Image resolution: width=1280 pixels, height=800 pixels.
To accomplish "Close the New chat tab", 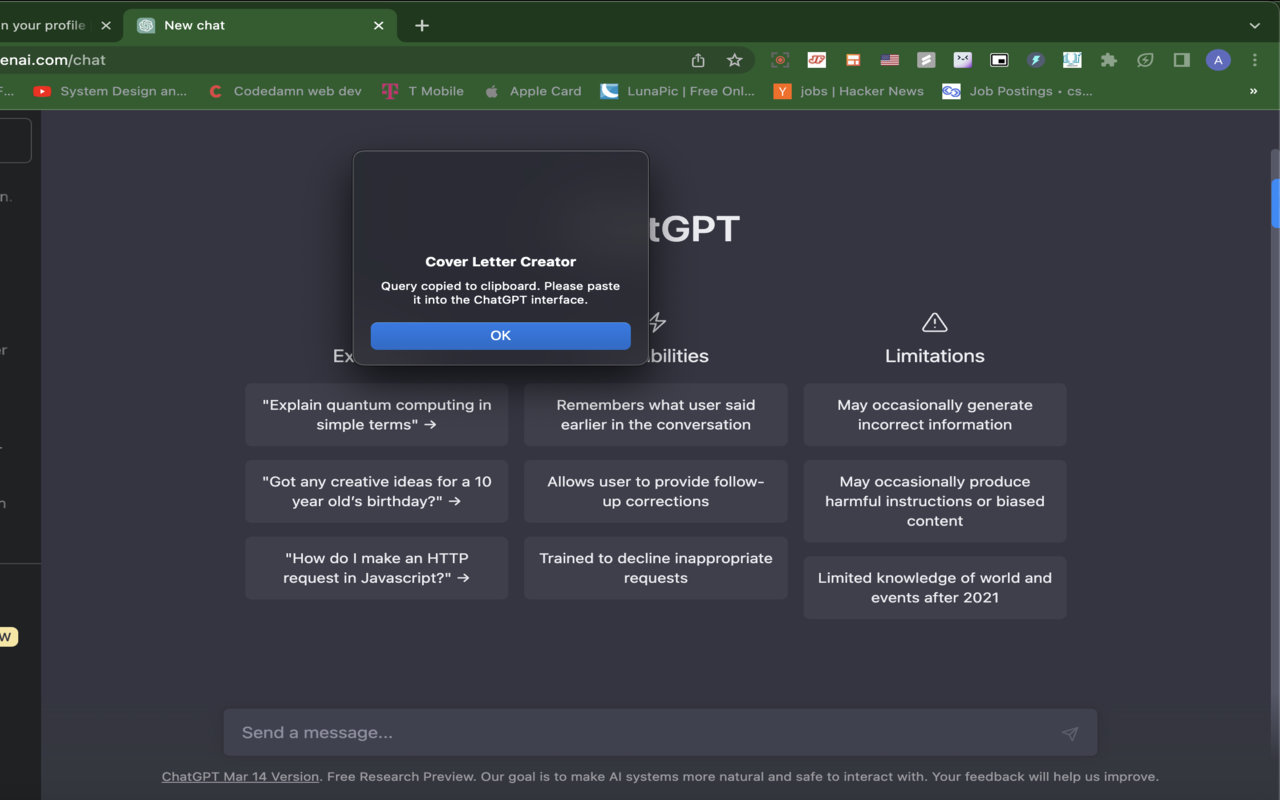I will (378, 26).
